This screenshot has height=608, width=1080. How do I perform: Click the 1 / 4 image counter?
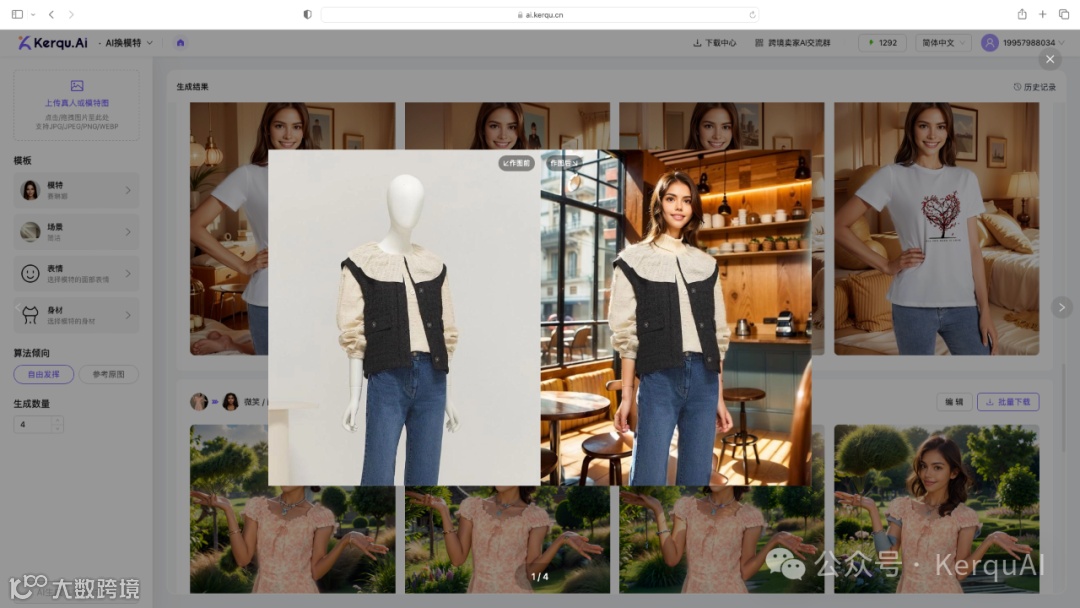(x=539, y=577)
